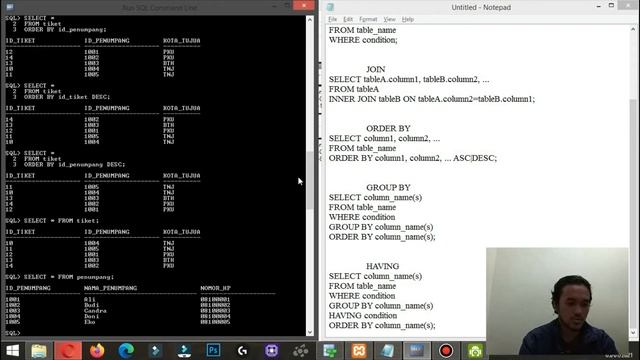Open the blue download-tray taskbar app
640x360 pixels.
[184, 351]
